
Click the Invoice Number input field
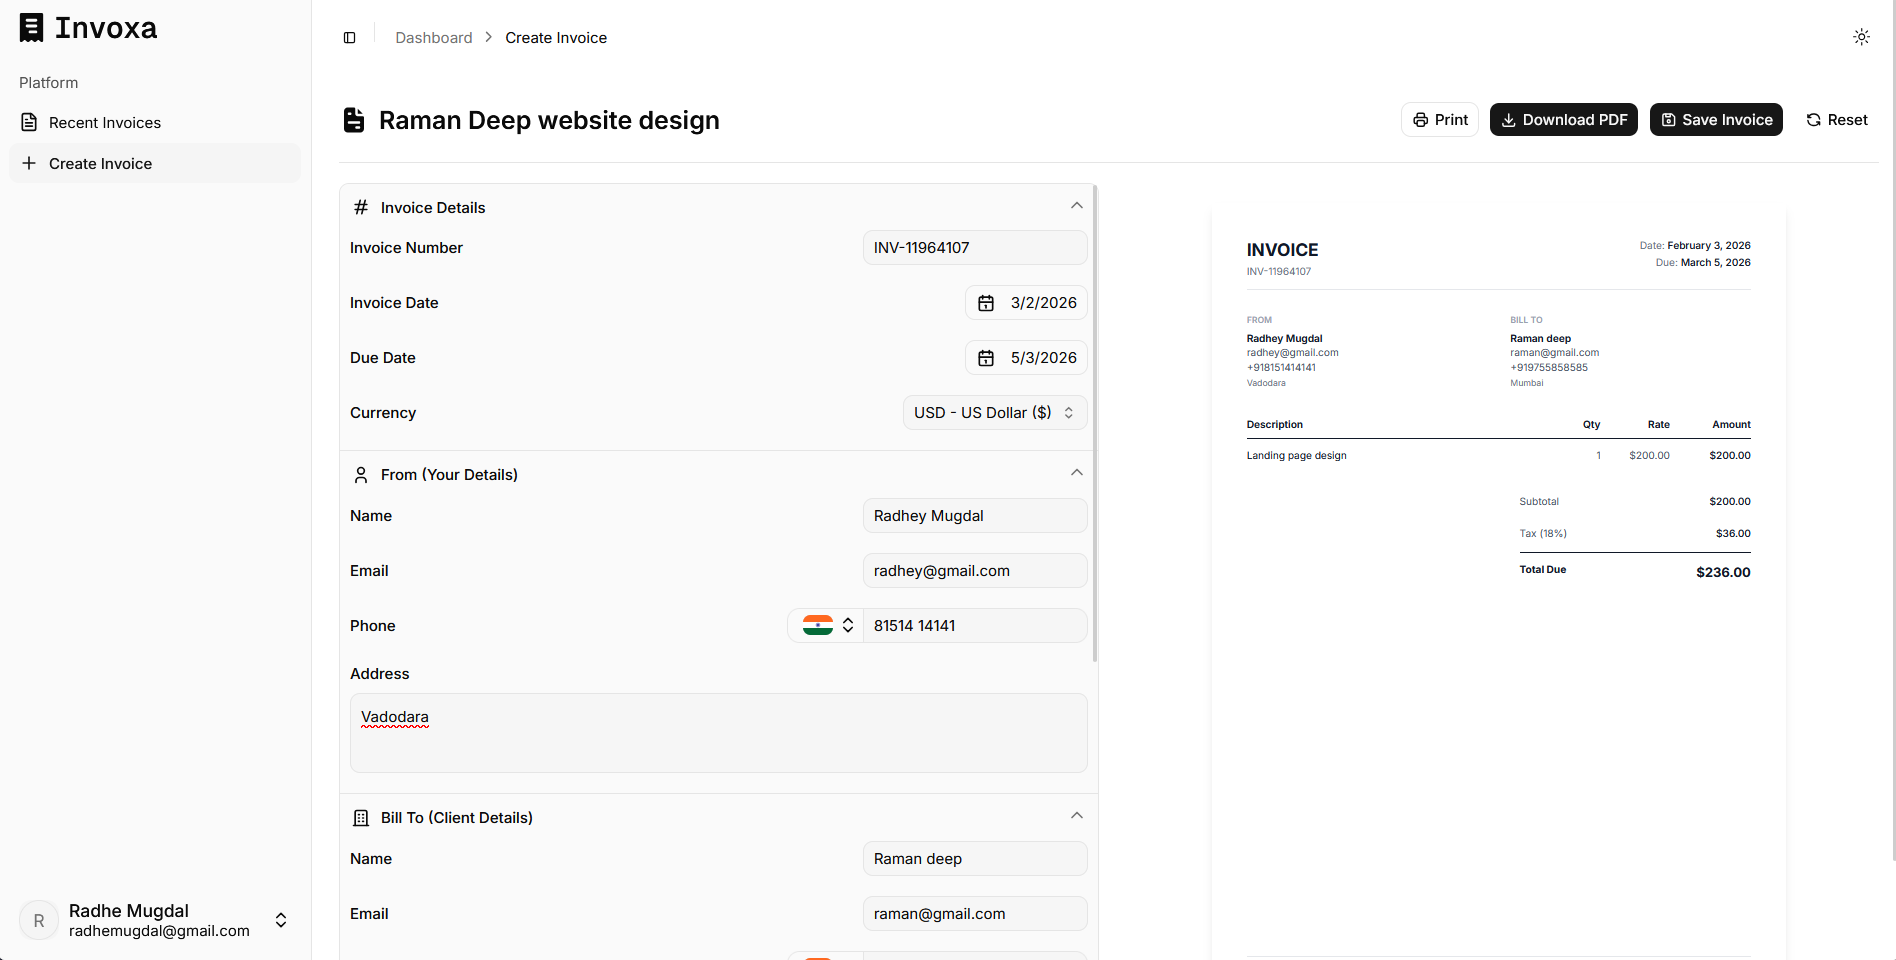point(974,248)
